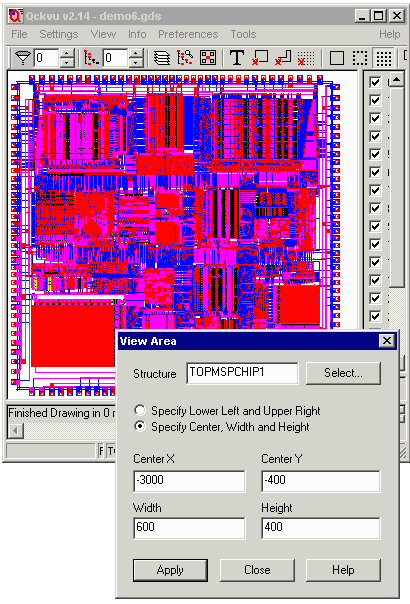The image size is (410, 604).
Task: Select the dashed outline display mode icon
Action: [x=360, y=58]
